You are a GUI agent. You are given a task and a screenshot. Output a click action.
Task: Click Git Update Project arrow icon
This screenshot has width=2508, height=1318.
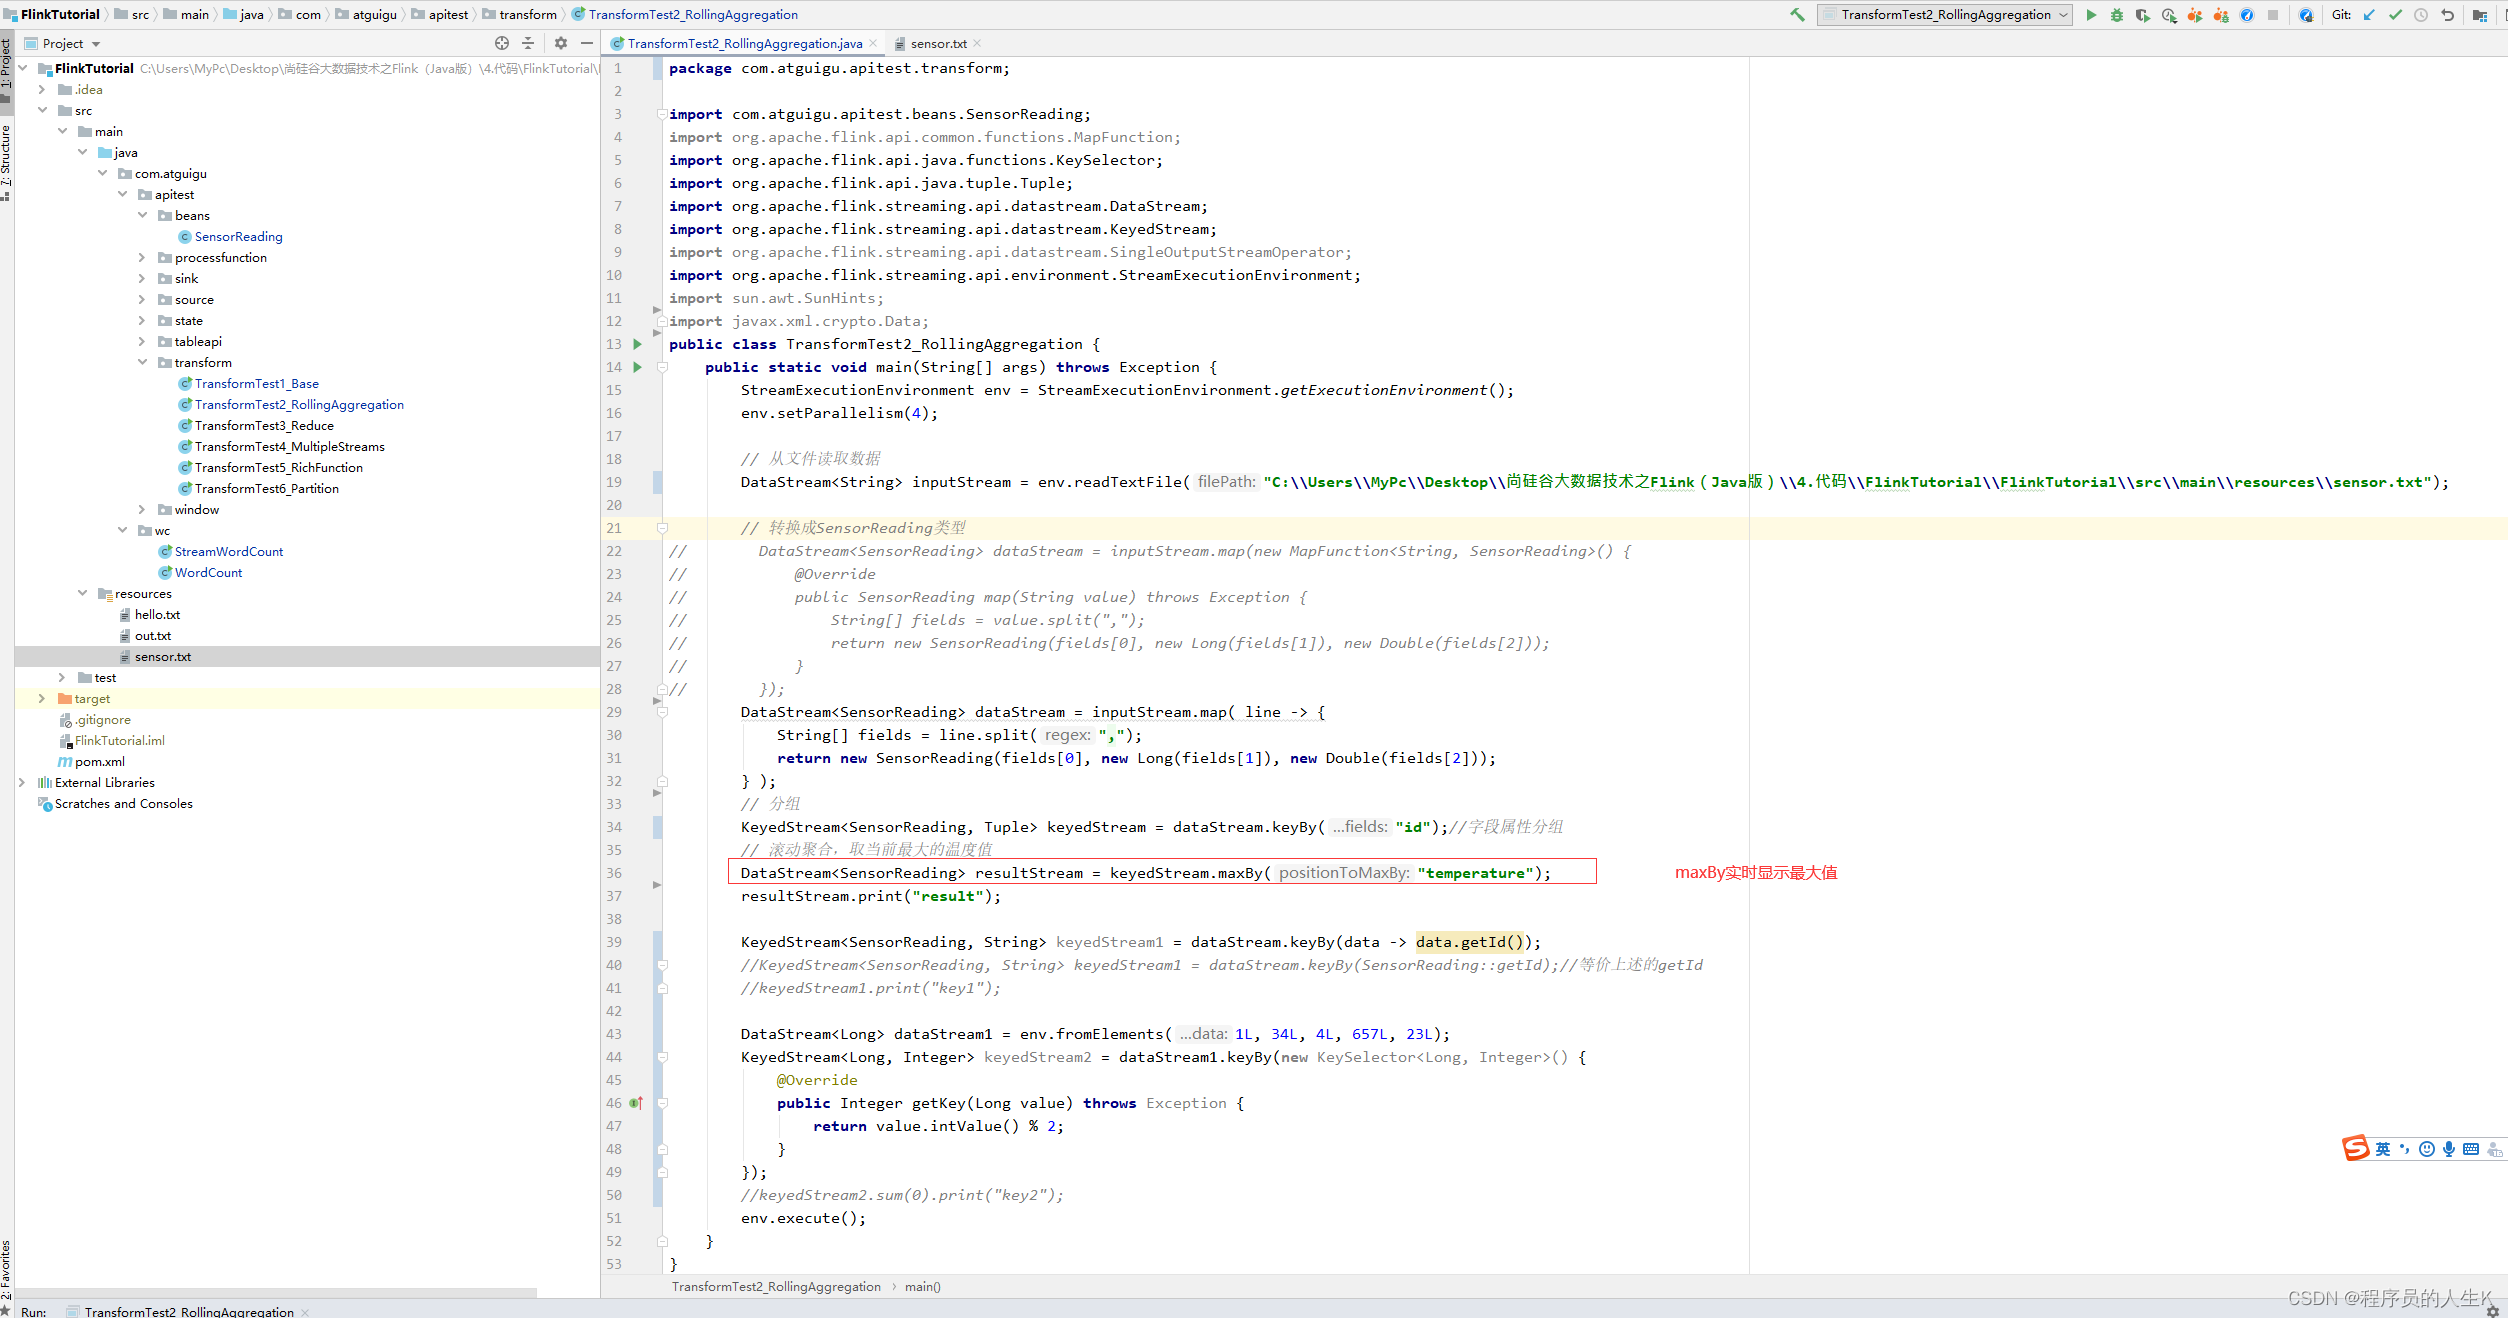pyautogui.click(x=2369, y=15)
